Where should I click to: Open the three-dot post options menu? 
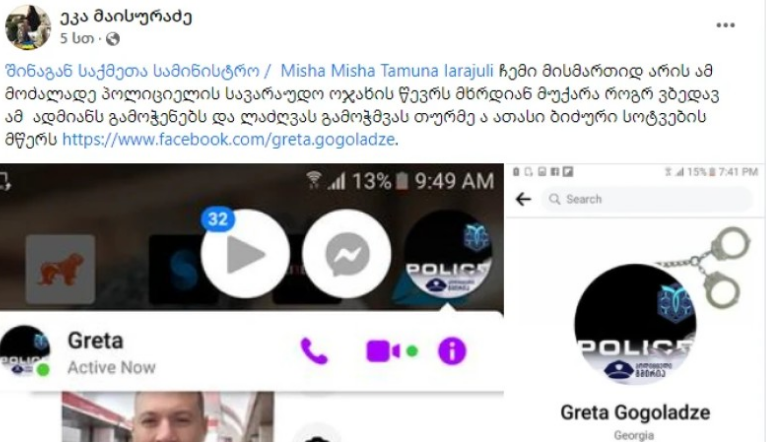click(725, 25)
